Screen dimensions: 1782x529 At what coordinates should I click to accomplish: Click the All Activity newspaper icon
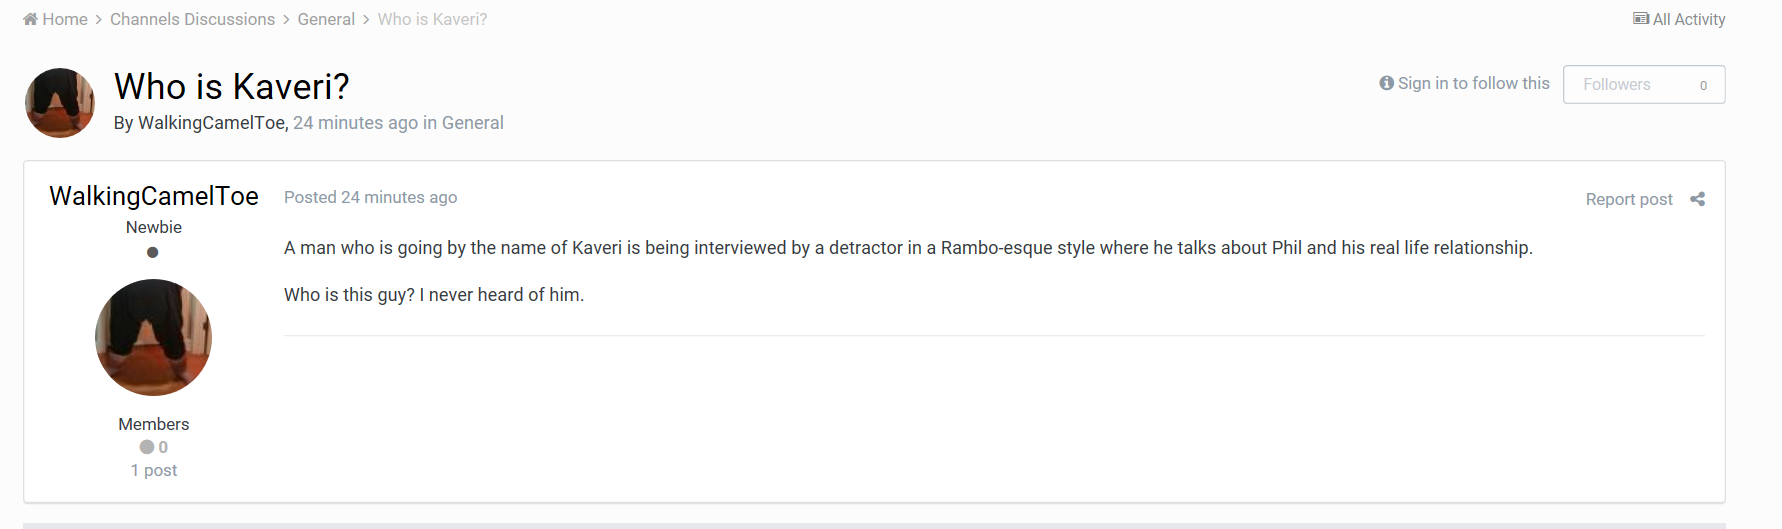[1641, 18]
